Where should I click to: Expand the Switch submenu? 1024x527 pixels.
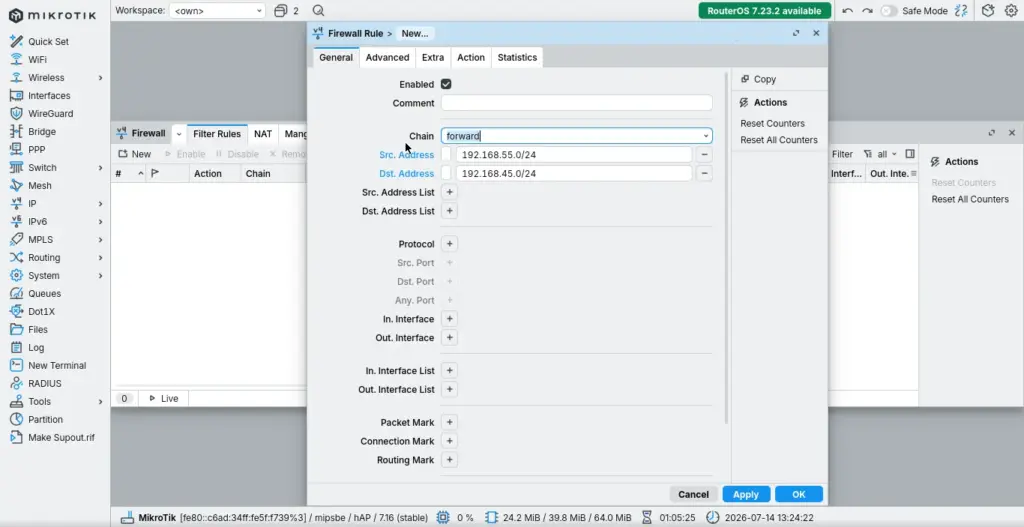tap(101, 168)
